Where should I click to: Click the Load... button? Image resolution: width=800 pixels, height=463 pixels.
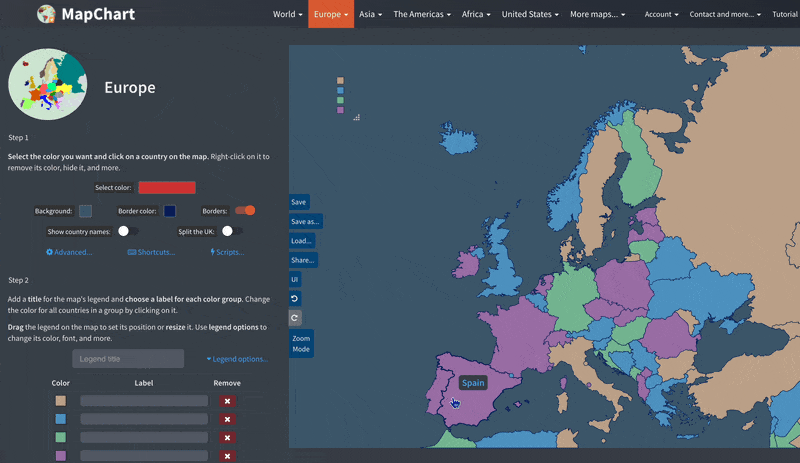pos(302,241)
